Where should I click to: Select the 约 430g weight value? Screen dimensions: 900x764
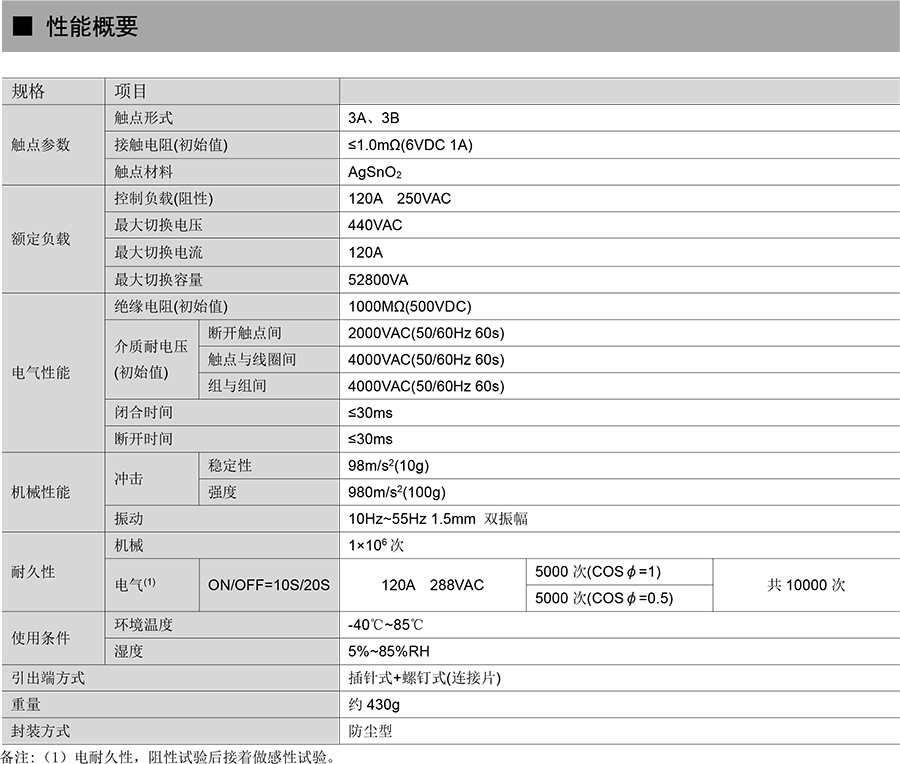coord(374,704)
